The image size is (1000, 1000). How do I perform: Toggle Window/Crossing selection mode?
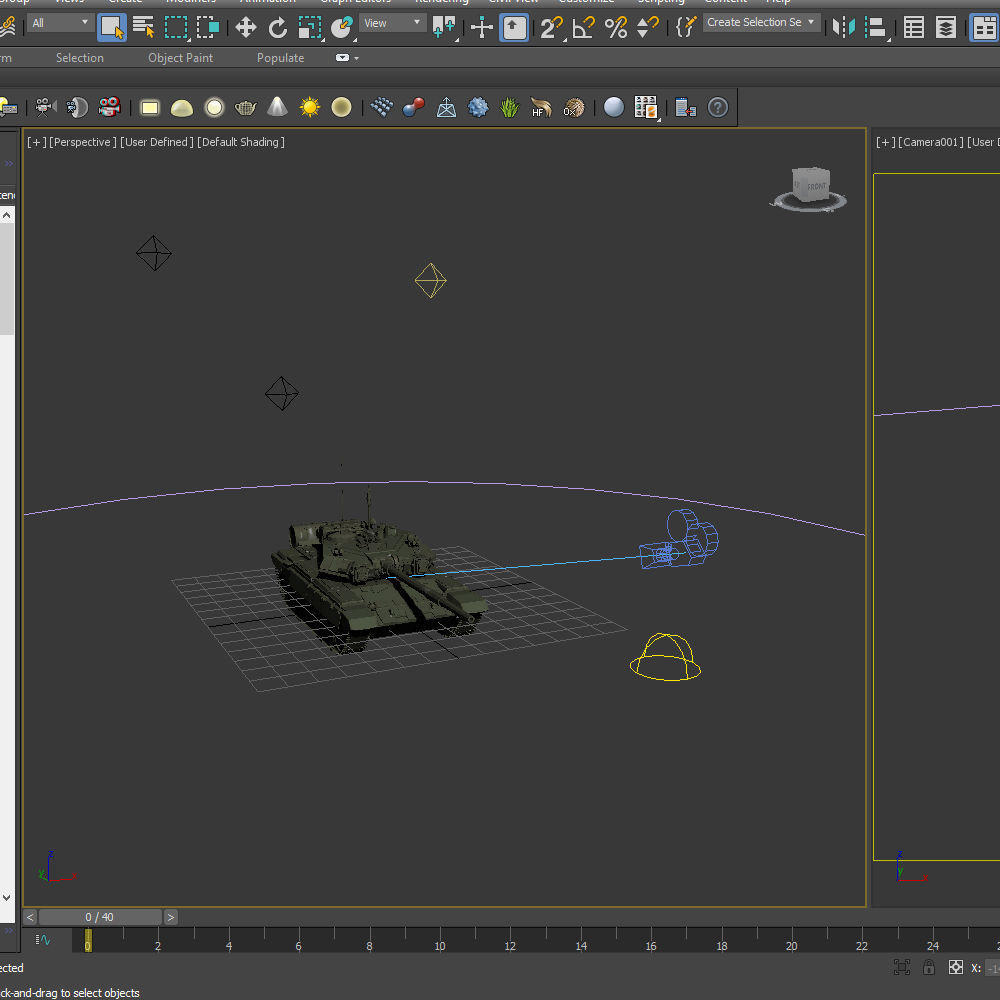coord(208,27)
